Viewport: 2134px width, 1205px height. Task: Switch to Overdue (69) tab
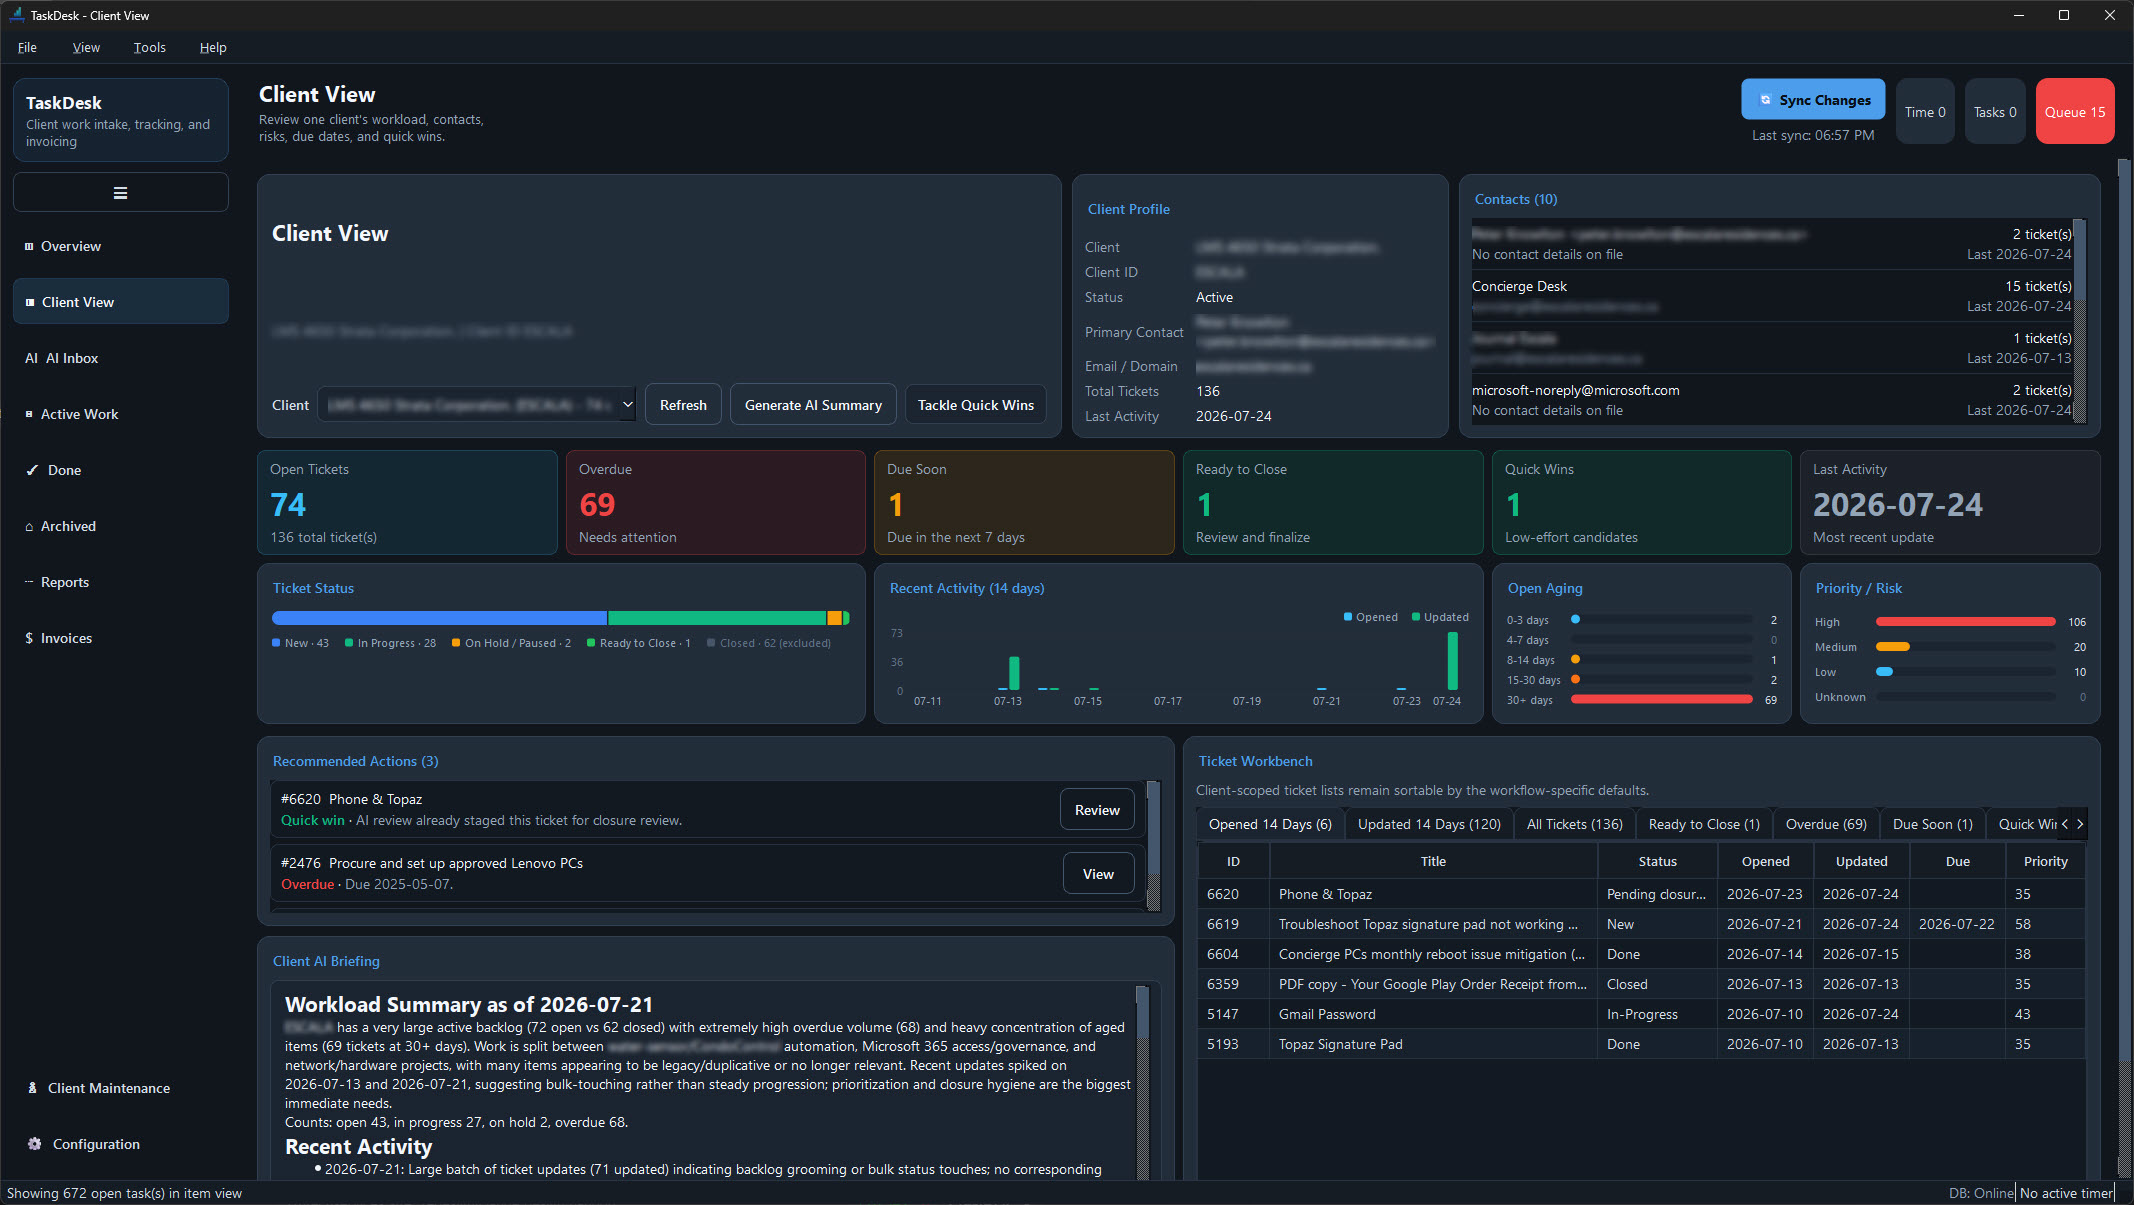pyautogui.click(x=1826, y=825)
